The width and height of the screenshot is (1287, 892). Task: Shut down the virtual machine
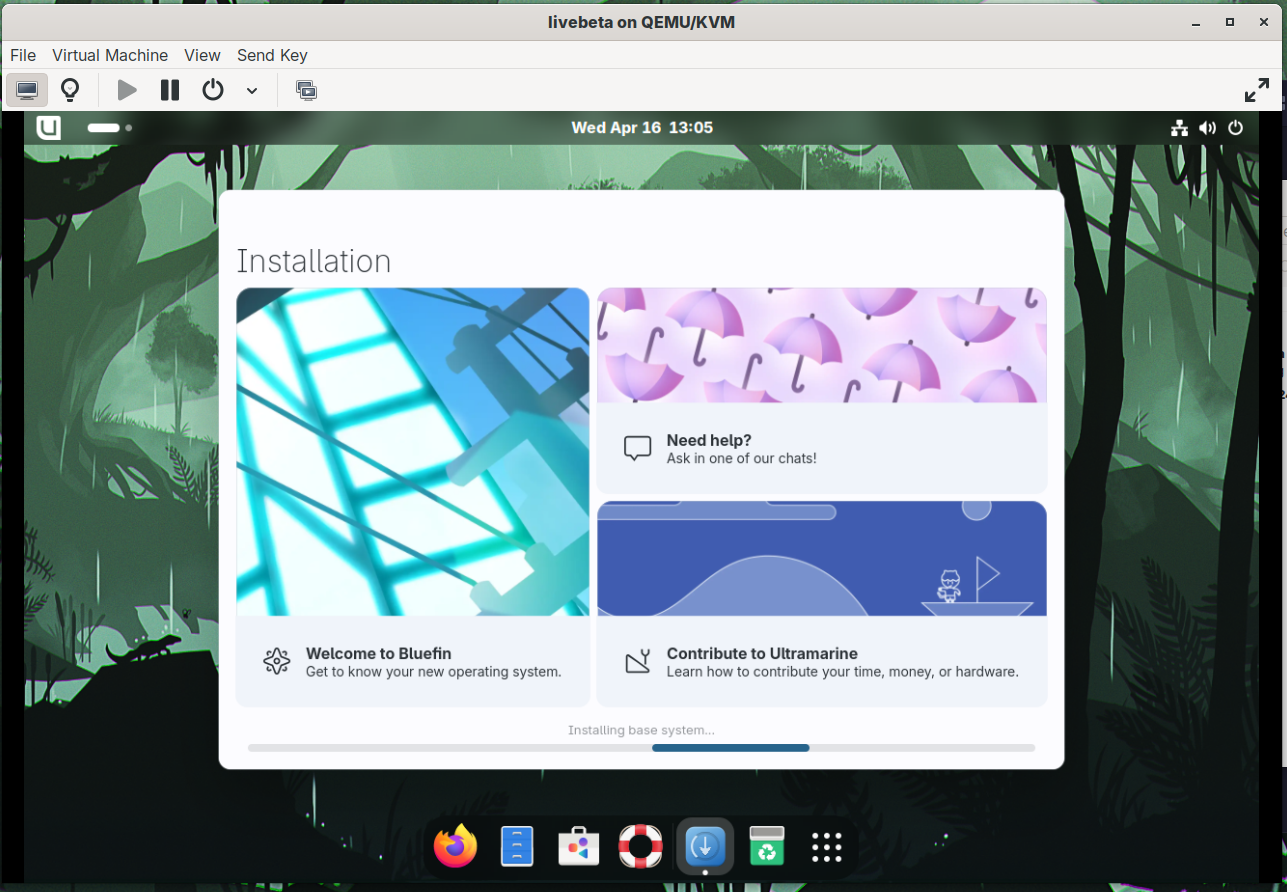[213, 90]
